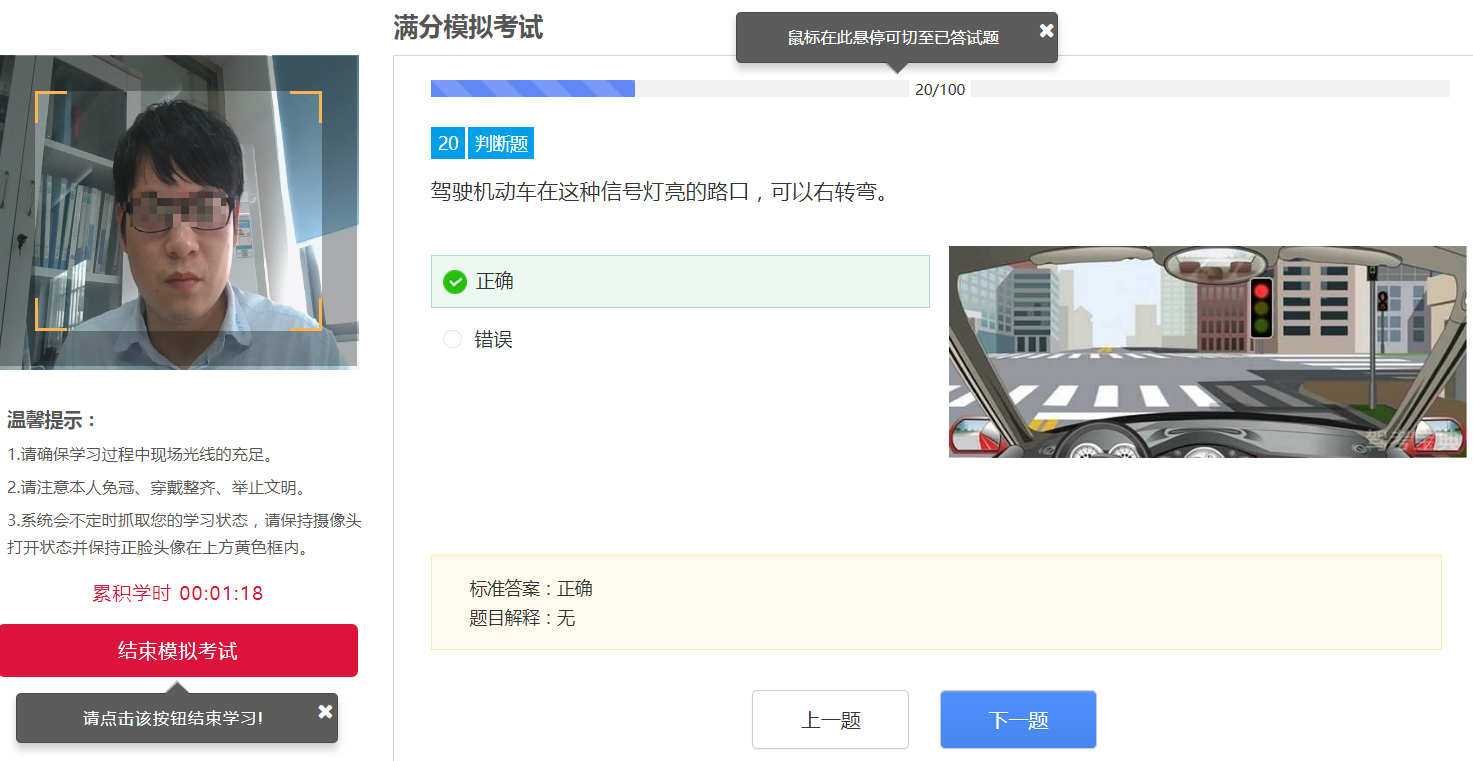The height and width of the screenshot is (761, 1473).
Task: Click the green checkmark beside 正确
Action: (455, 282)
